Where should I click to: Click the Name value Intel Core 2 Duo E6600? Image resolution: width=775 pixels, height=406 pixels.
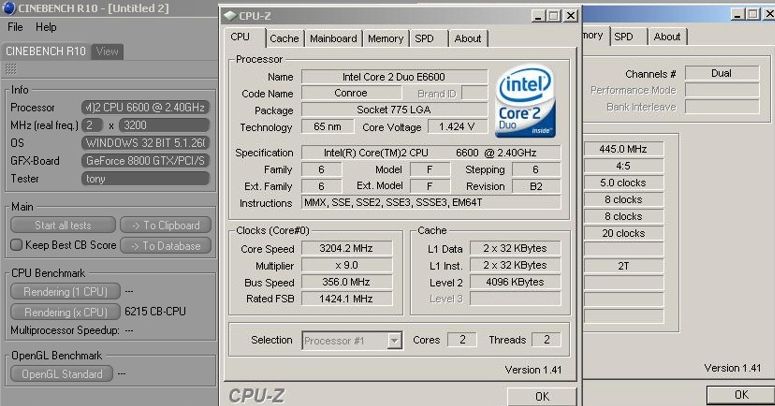(394, 77)
